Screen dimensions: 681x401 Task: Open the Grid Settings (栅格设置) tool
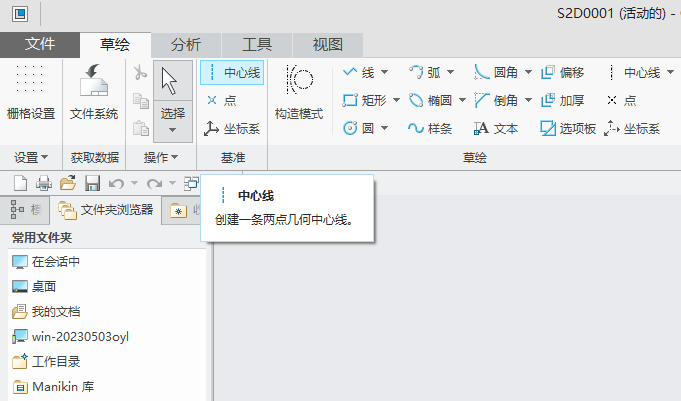[31, 92]
